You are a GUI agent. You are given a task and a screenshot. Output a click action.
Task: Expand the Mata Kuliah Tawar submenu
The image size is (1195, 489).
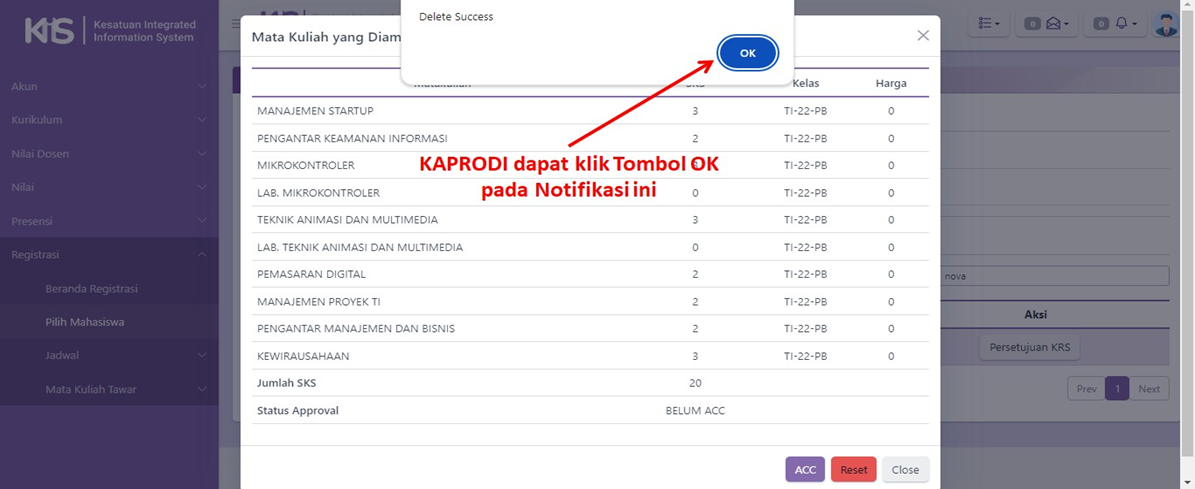pyautogui.click(x=120, y=389)
